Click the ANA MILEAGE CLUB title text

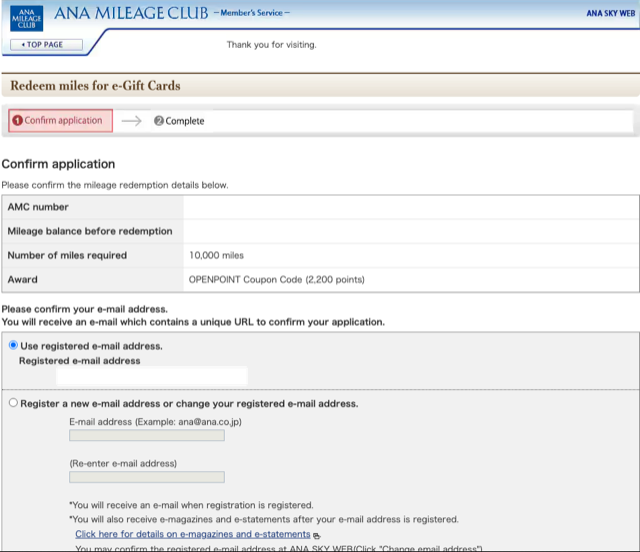click(x=131, y=13)
